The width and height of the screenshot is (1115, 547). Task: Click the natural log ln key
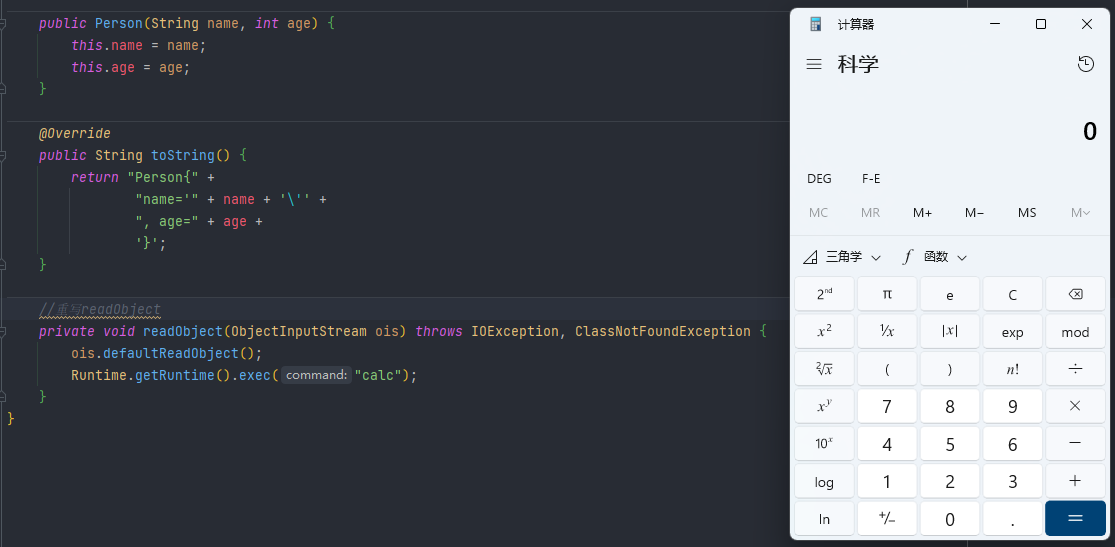pyautogui.click(x=824, y=519)
